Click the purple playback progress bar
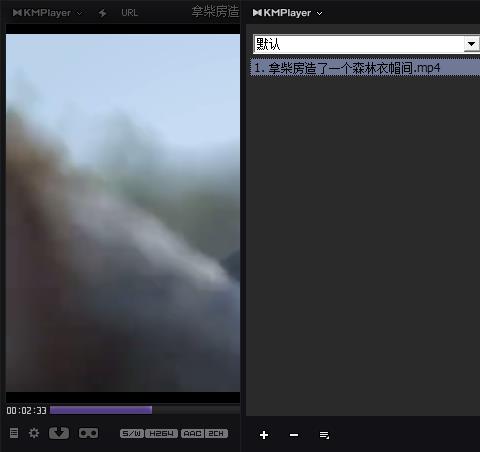Viewport: 480px width, 452px height. (101, 410)
